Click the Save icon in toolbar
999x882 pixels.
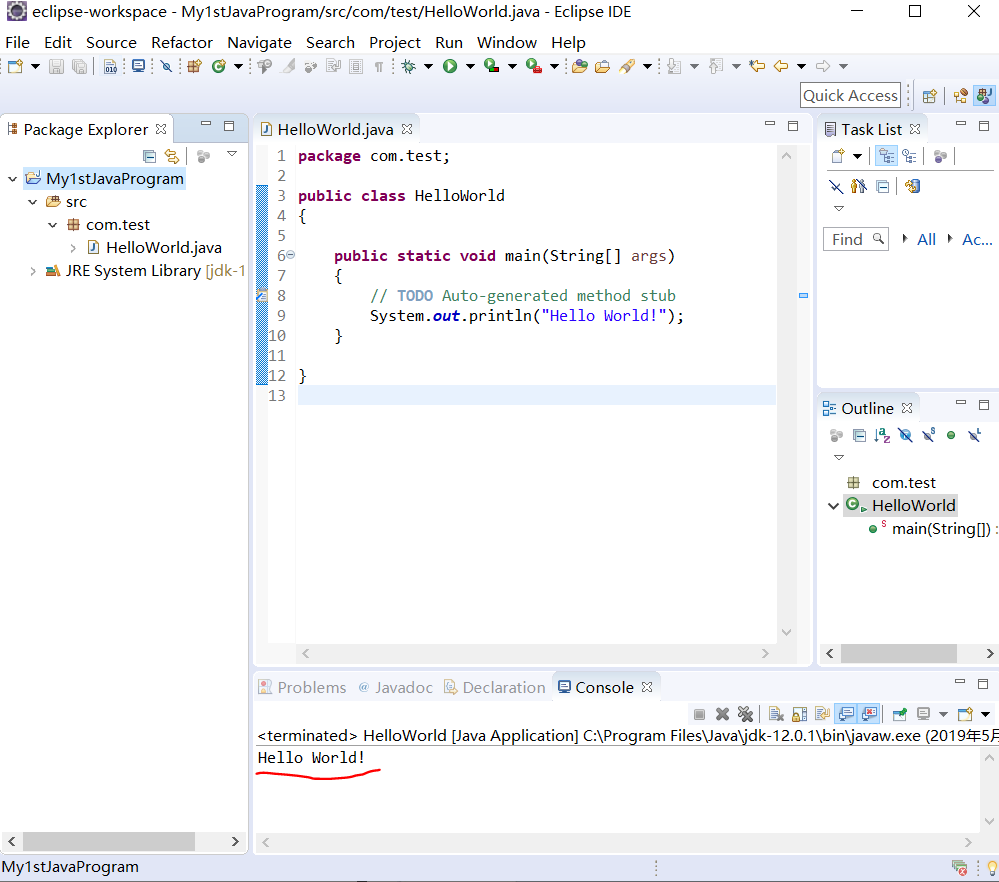pyautogui.click(x=57, y=66)
